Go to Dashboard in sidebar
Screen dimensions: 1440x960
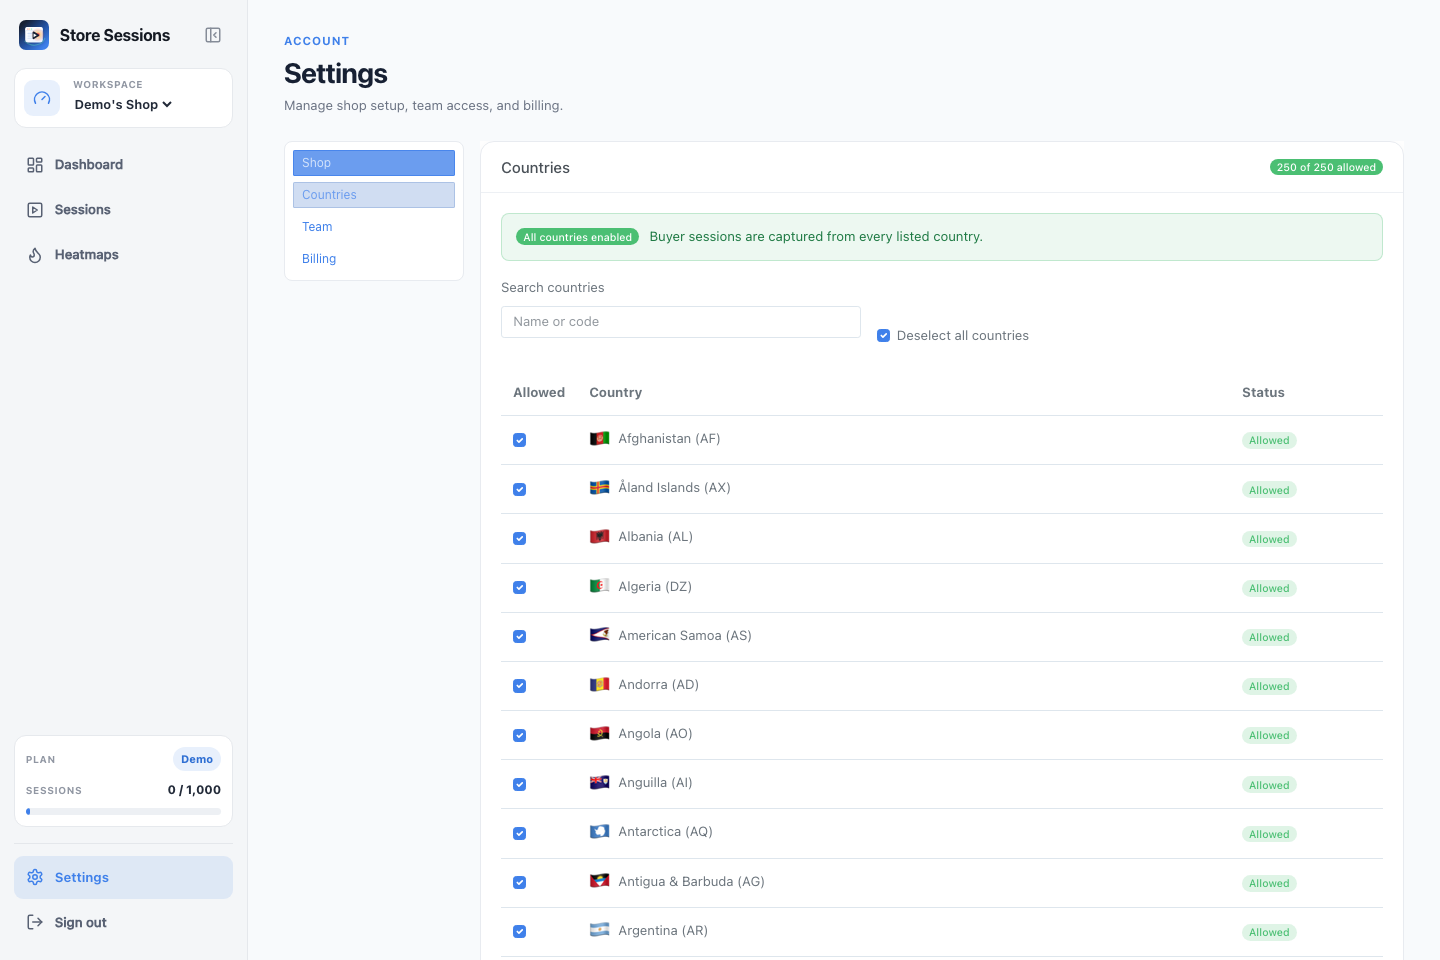(123, 165)
